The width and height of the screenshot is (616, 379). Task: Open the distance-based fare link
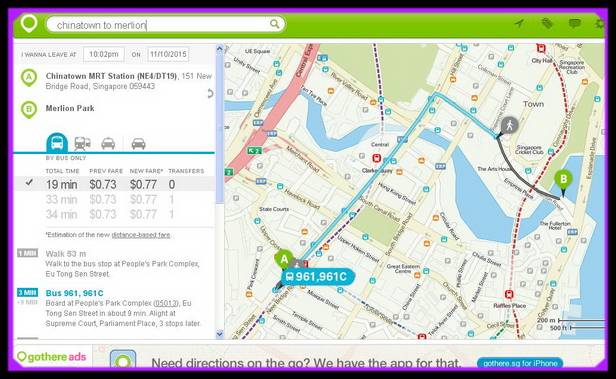tap(141, 235)
